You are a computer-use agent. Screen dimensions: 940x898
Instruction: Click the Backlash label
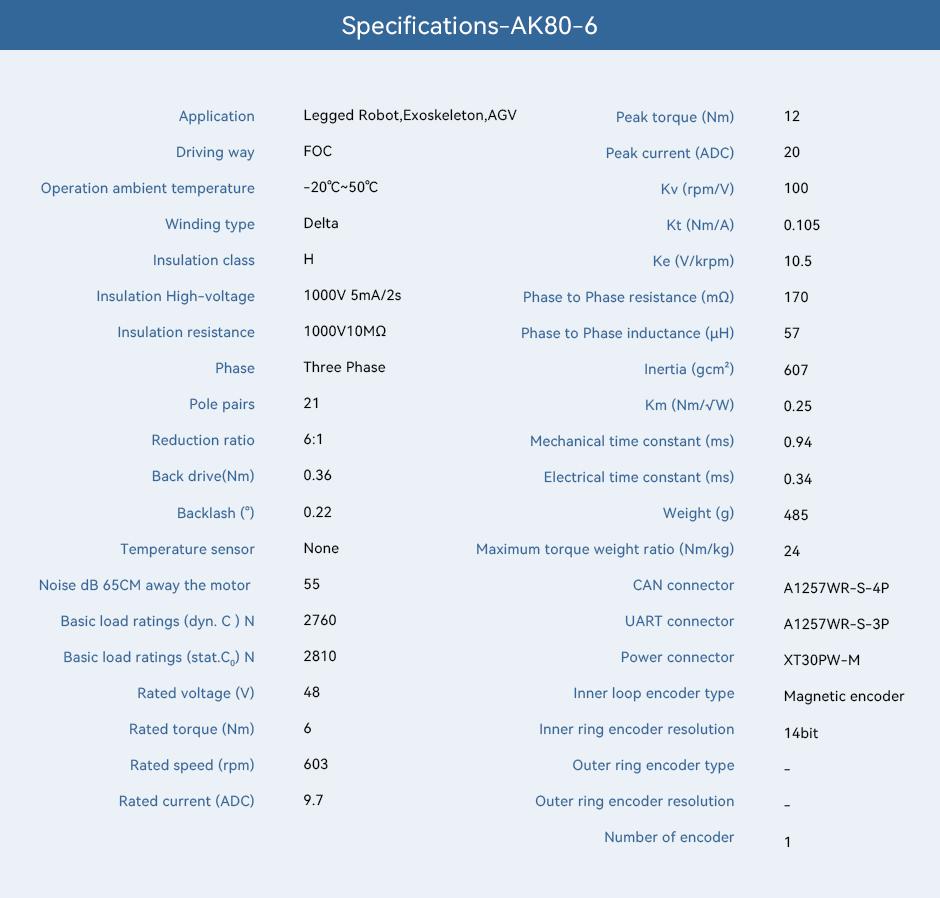(x=216, y=513)
